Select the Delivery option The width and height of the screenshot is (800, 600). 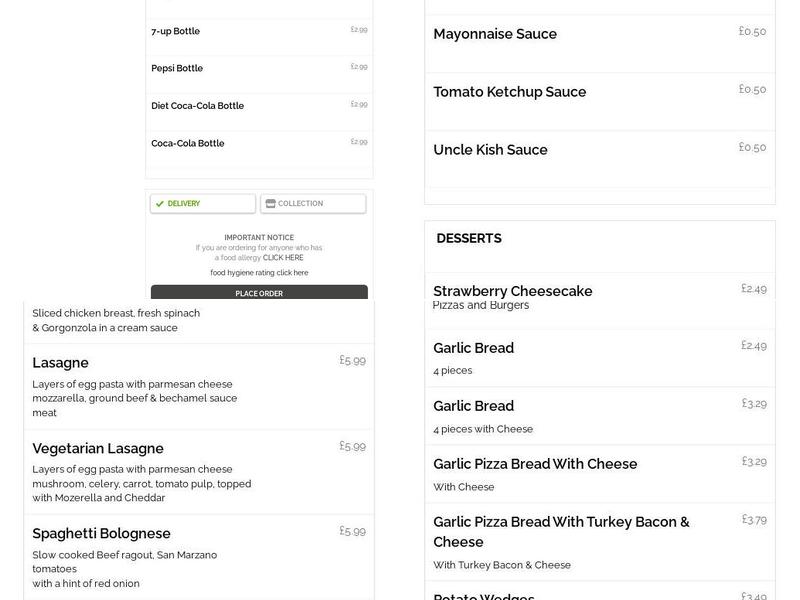(x=201, y=203)
